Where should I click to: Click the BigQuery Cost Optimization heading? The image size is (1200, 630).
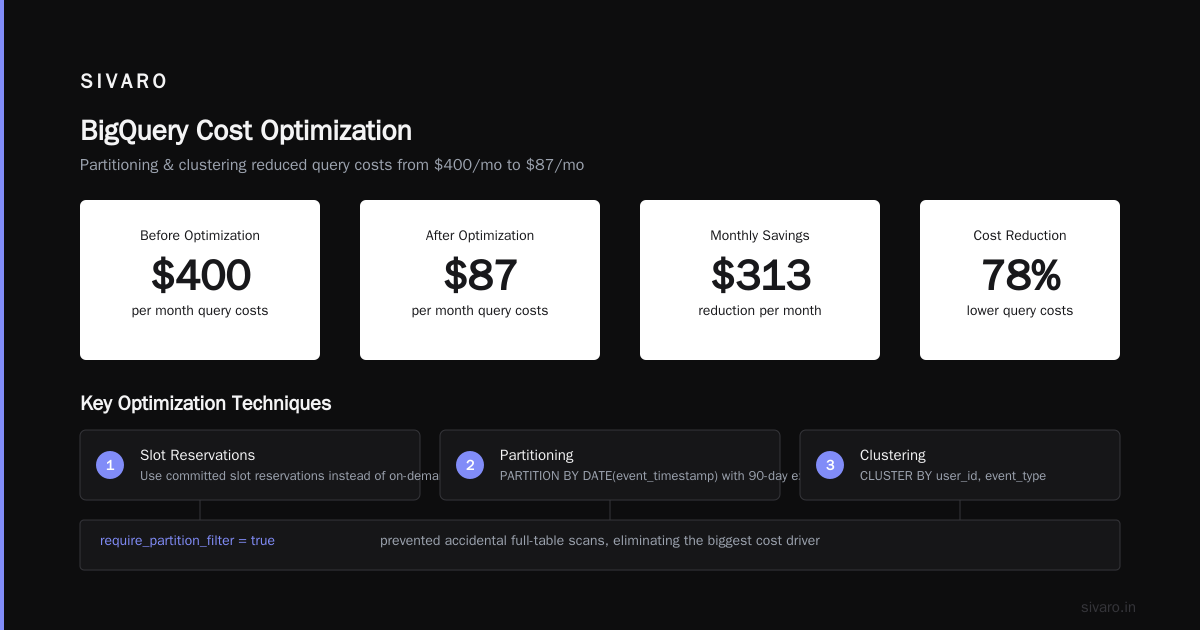coord(246,131)
